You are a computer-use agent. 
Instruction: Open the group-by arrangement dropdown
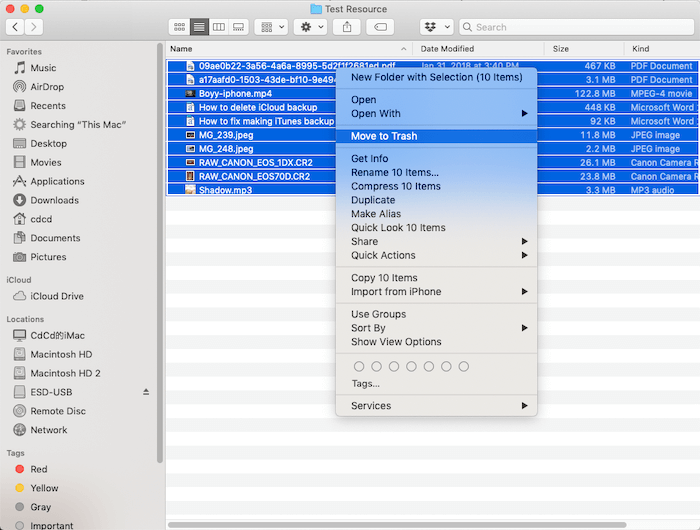(x=271, y=27)
